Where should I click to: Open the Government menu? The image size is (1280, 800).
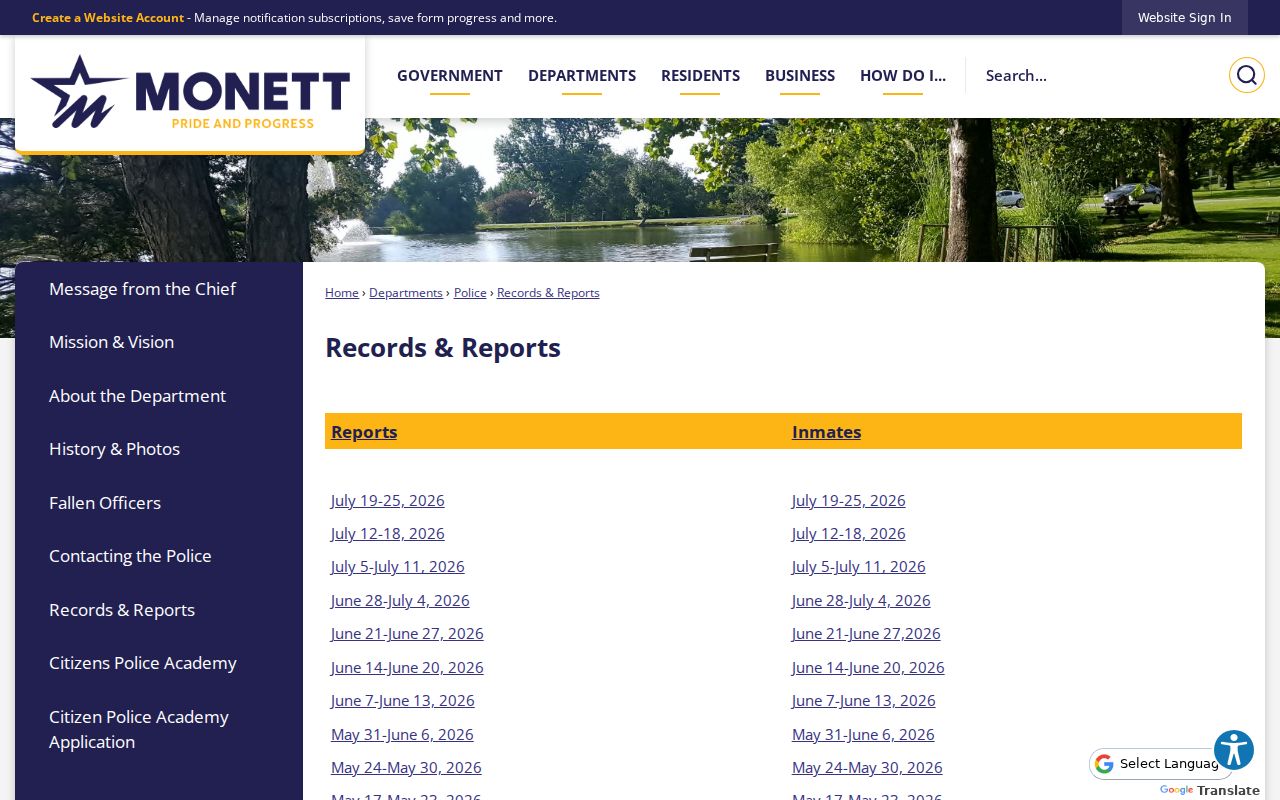click(450, 76)
